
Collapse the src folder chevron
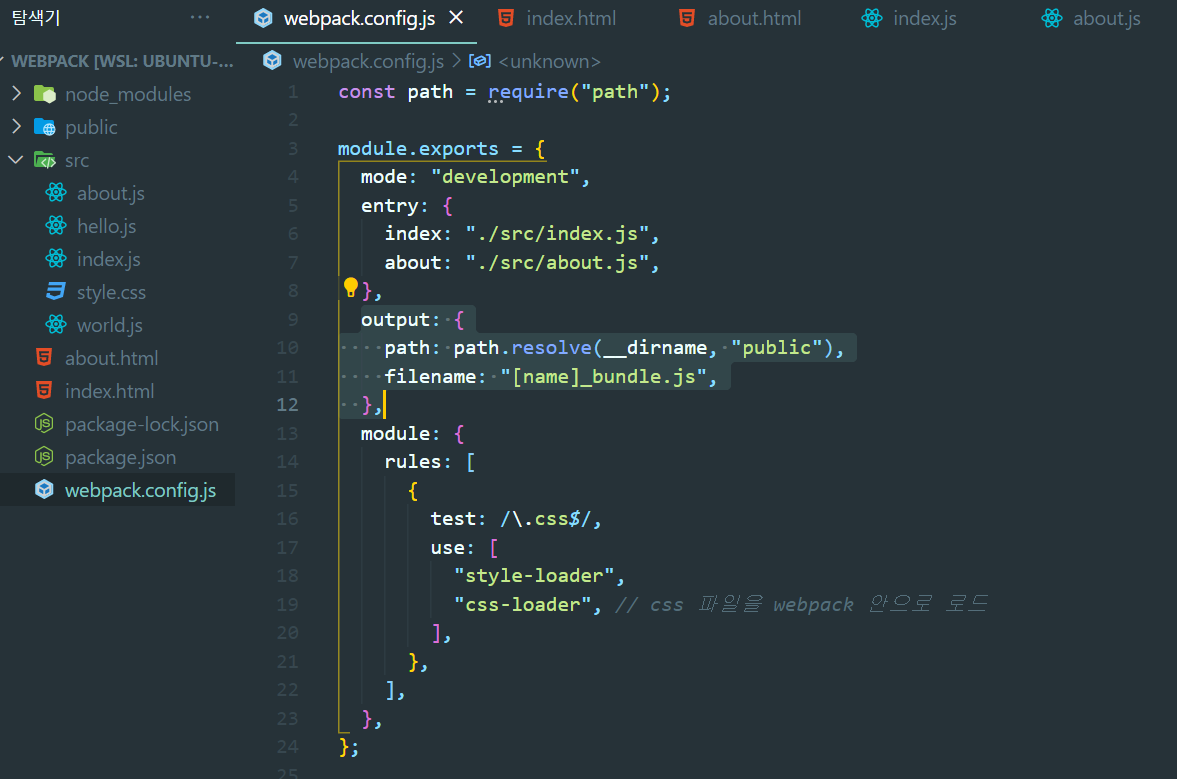point(17,160)
